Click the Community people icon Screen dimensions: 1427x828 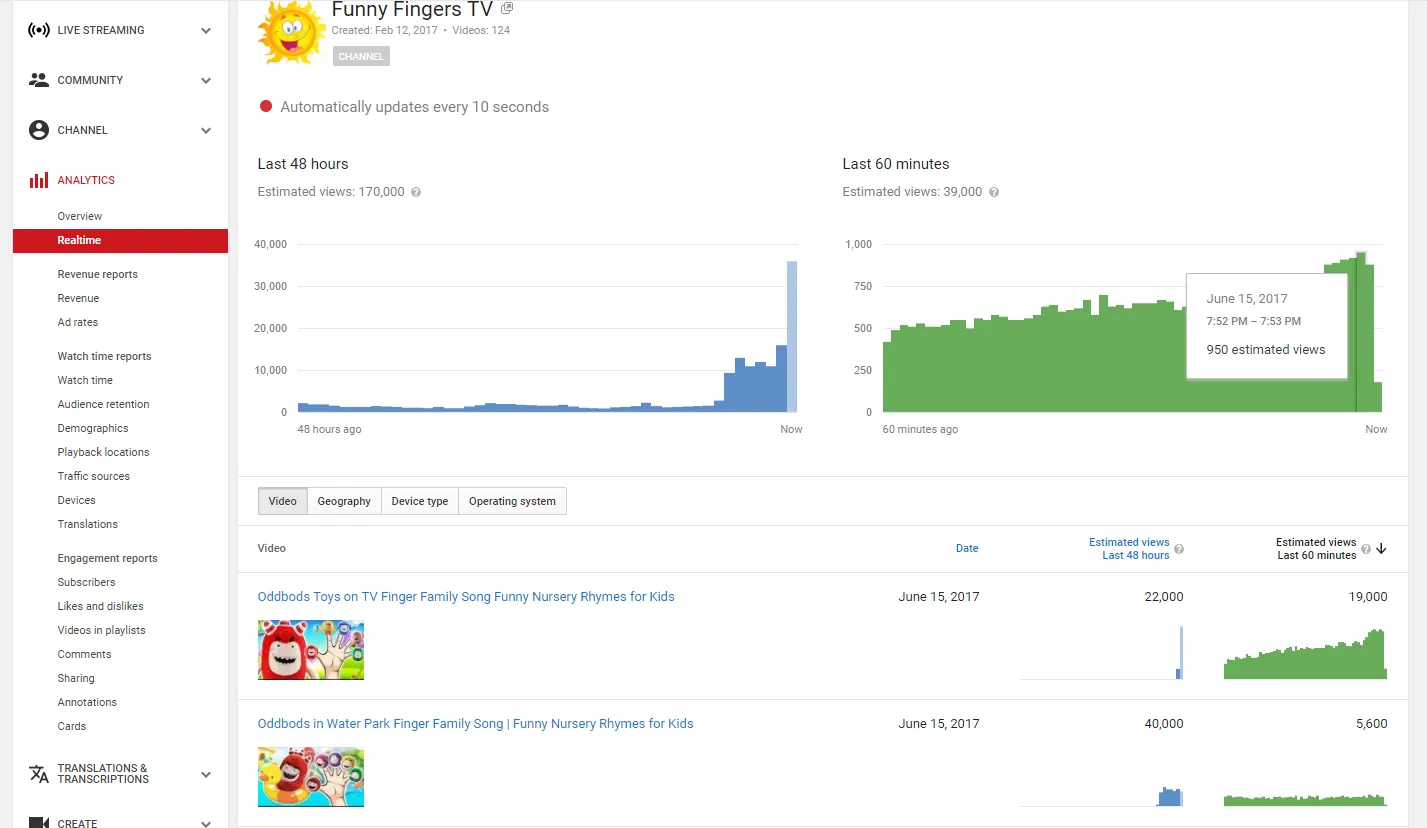tap(38, 80)
